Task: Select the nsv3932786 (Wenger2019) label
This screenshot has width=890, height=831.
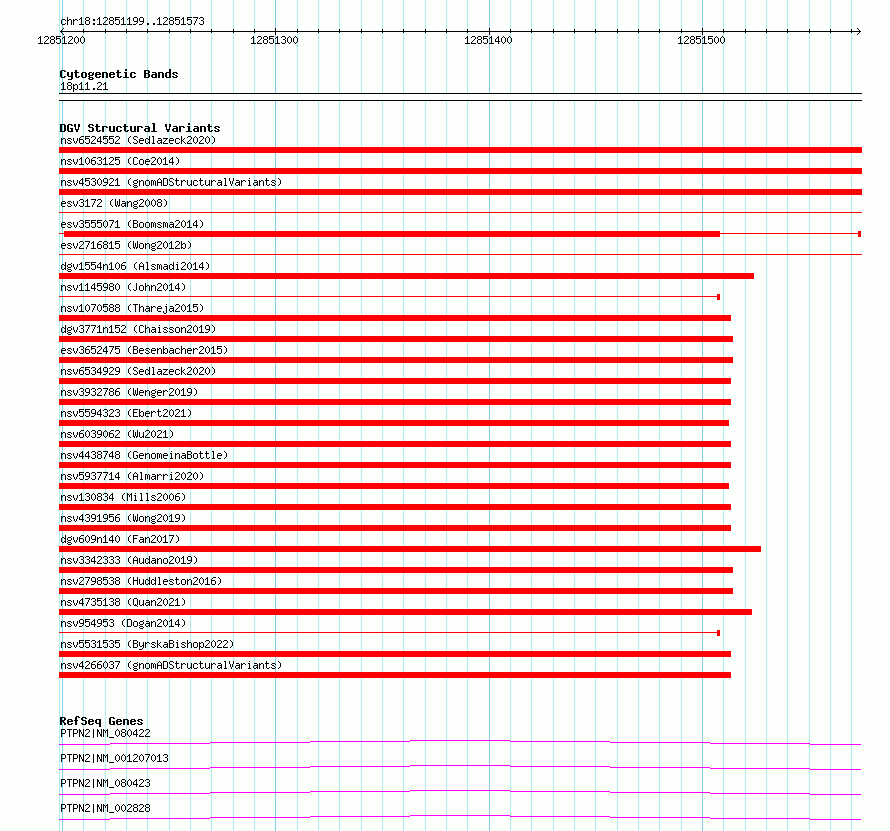Action: 129,392
